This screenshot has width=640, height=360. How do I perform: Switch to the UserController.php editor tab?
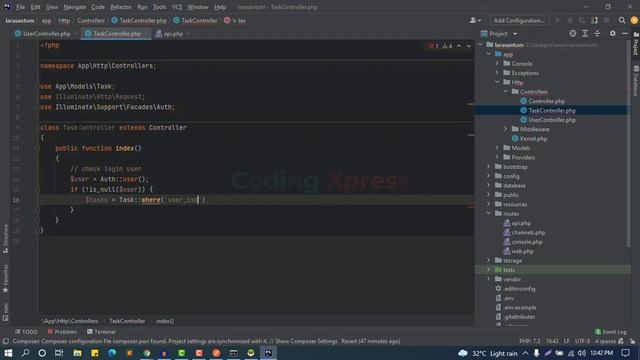[46, 34]
